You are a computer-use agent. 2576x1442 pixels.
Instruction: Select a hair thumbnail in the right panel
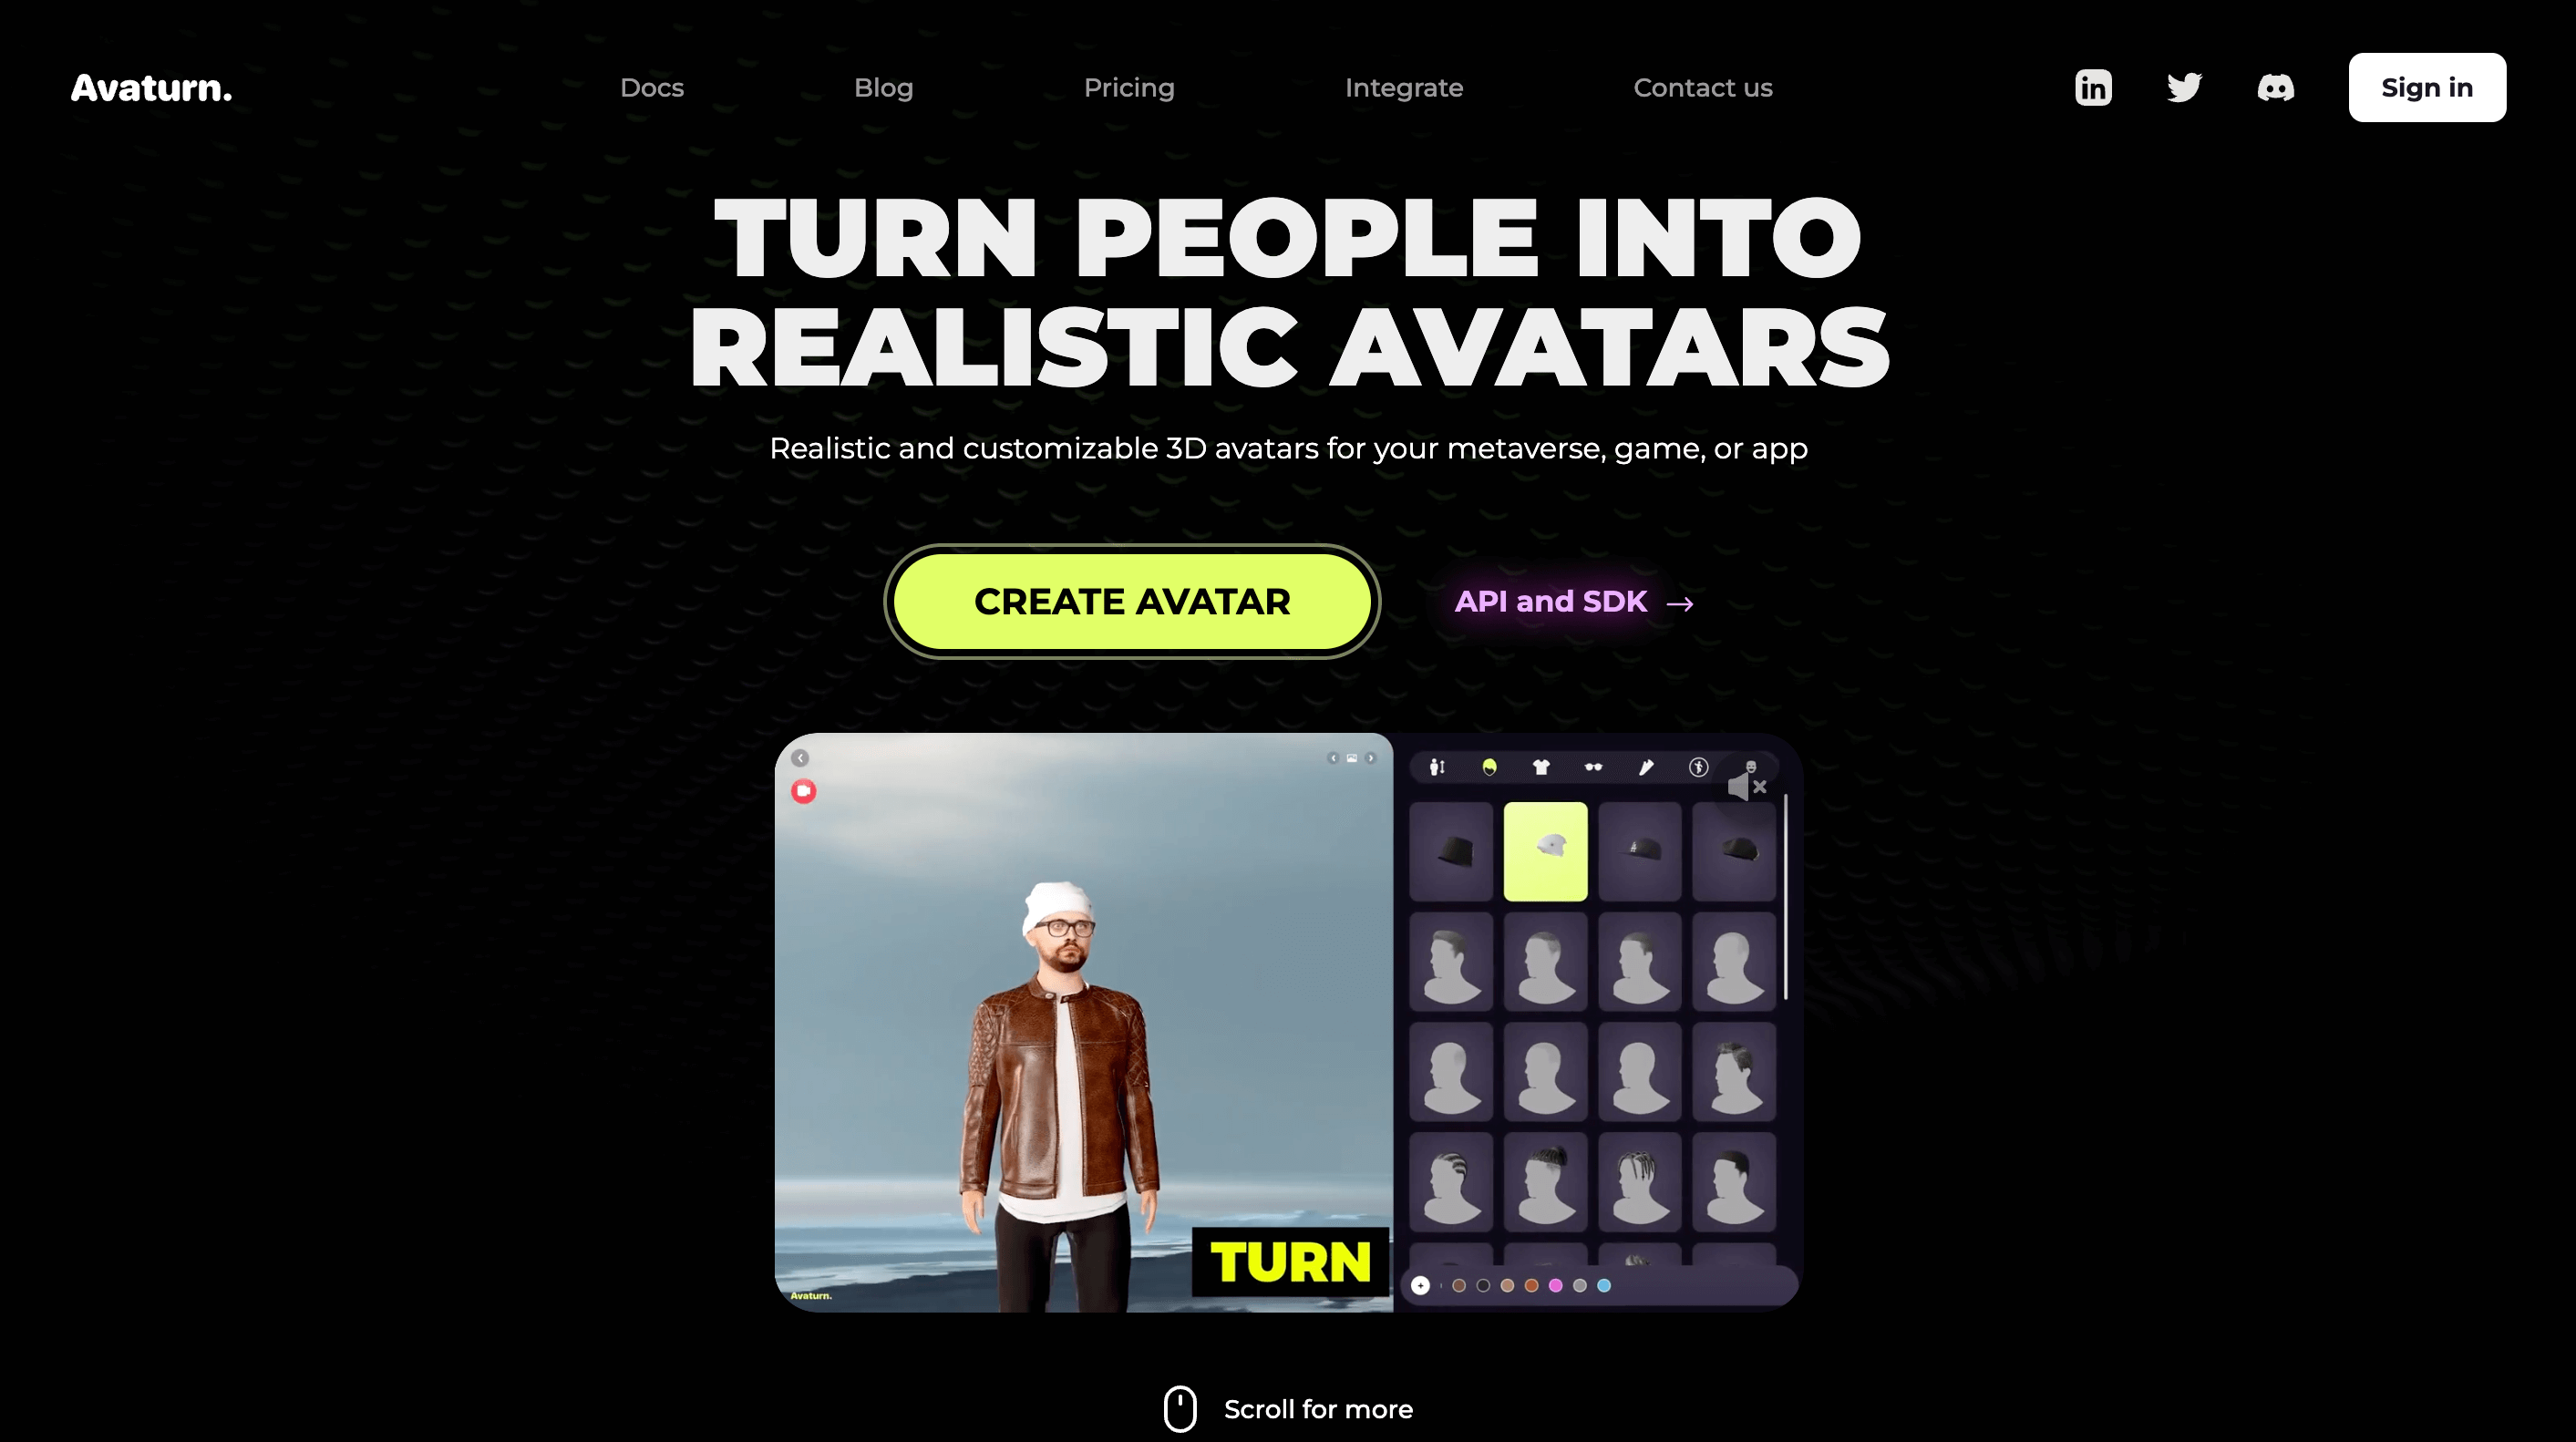click(x=1453, y=961)
